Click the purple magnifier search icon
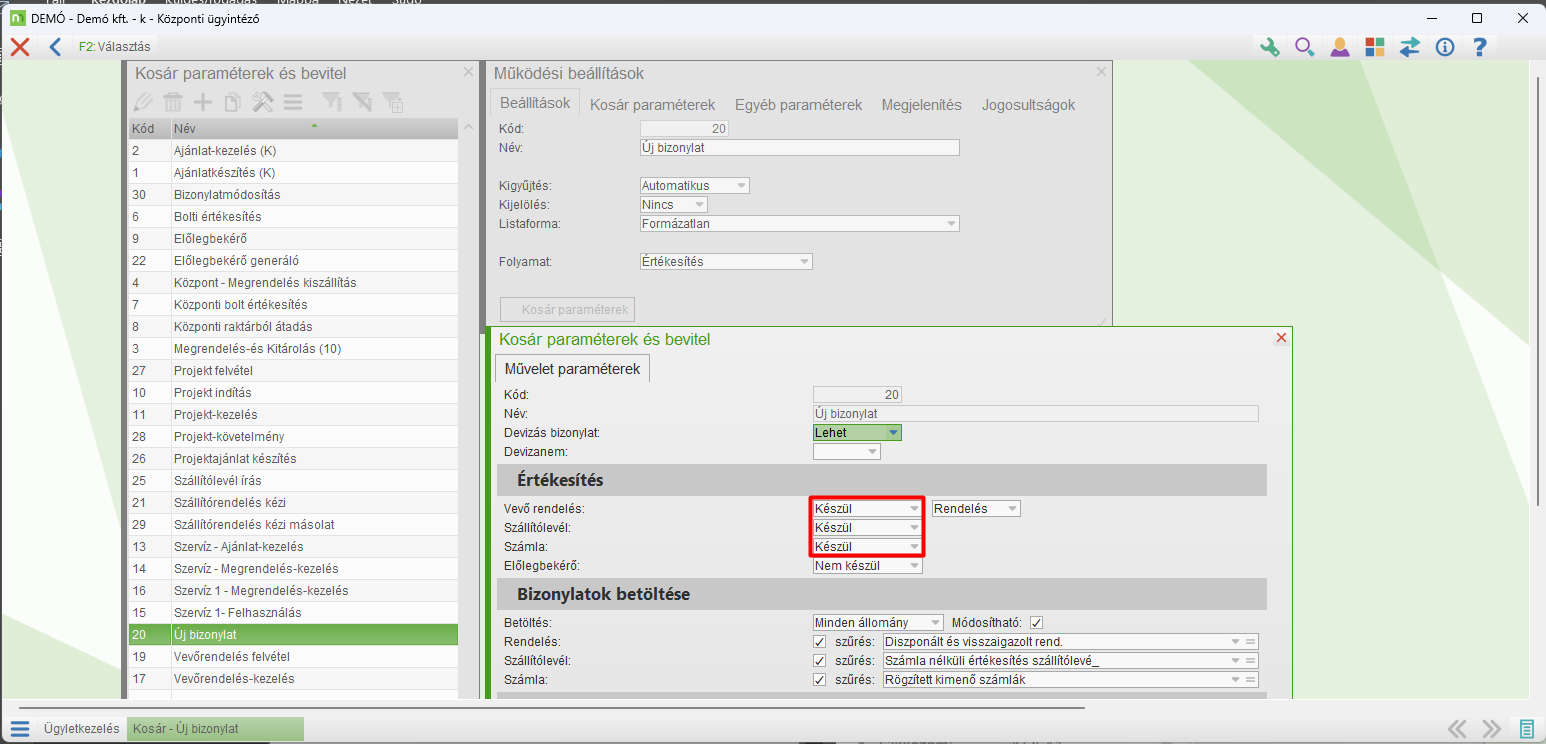Screen dimensions: 1546x744 [1305, 47]
